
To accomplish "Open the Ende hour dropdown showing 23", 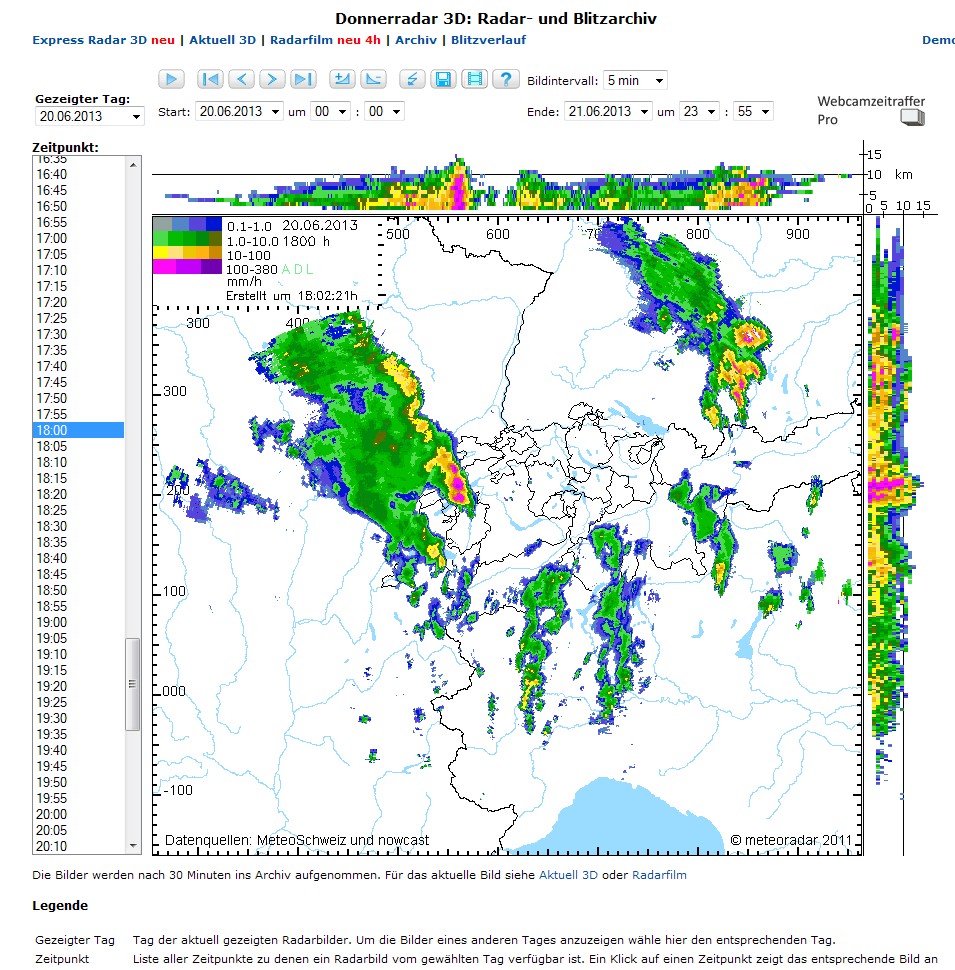I will [x=700, y=111].
